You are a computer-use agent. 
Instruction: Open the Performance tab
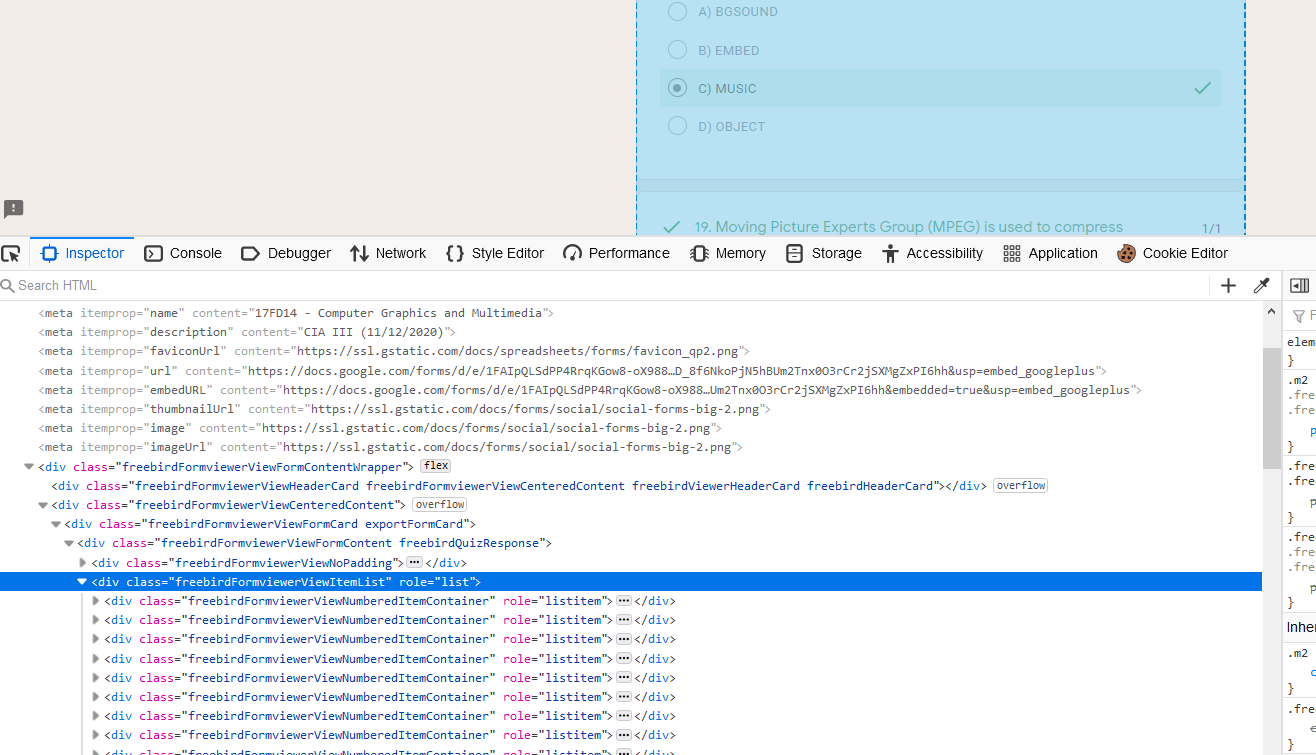[616, 253]
